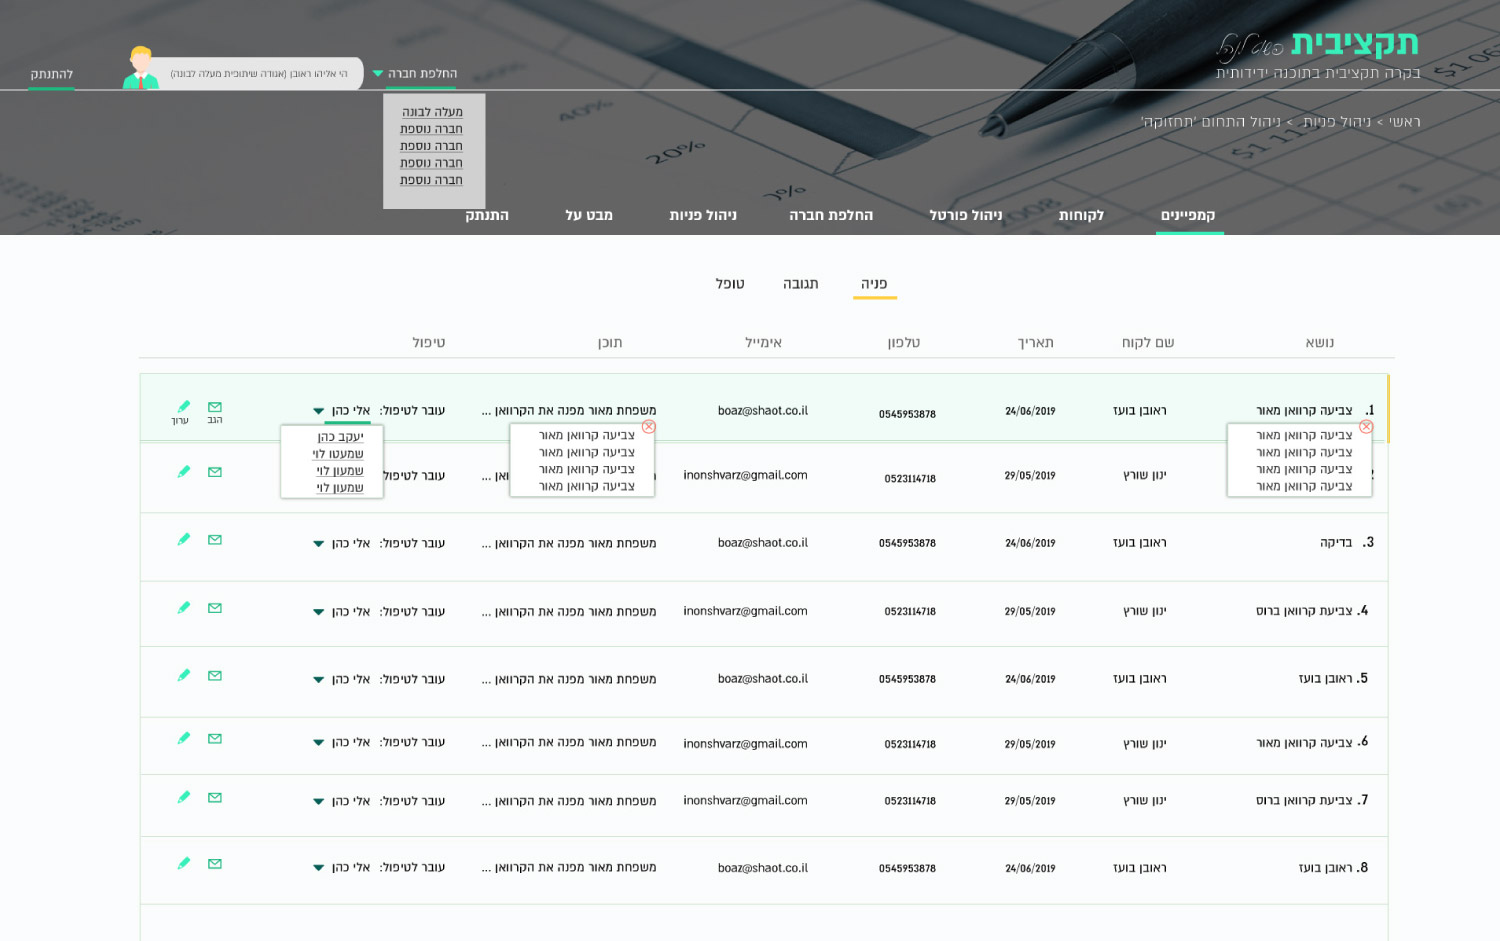Click the pencil icon in row 8
This screenshot has height=941, width=1500.
click(x=184, y=863)
